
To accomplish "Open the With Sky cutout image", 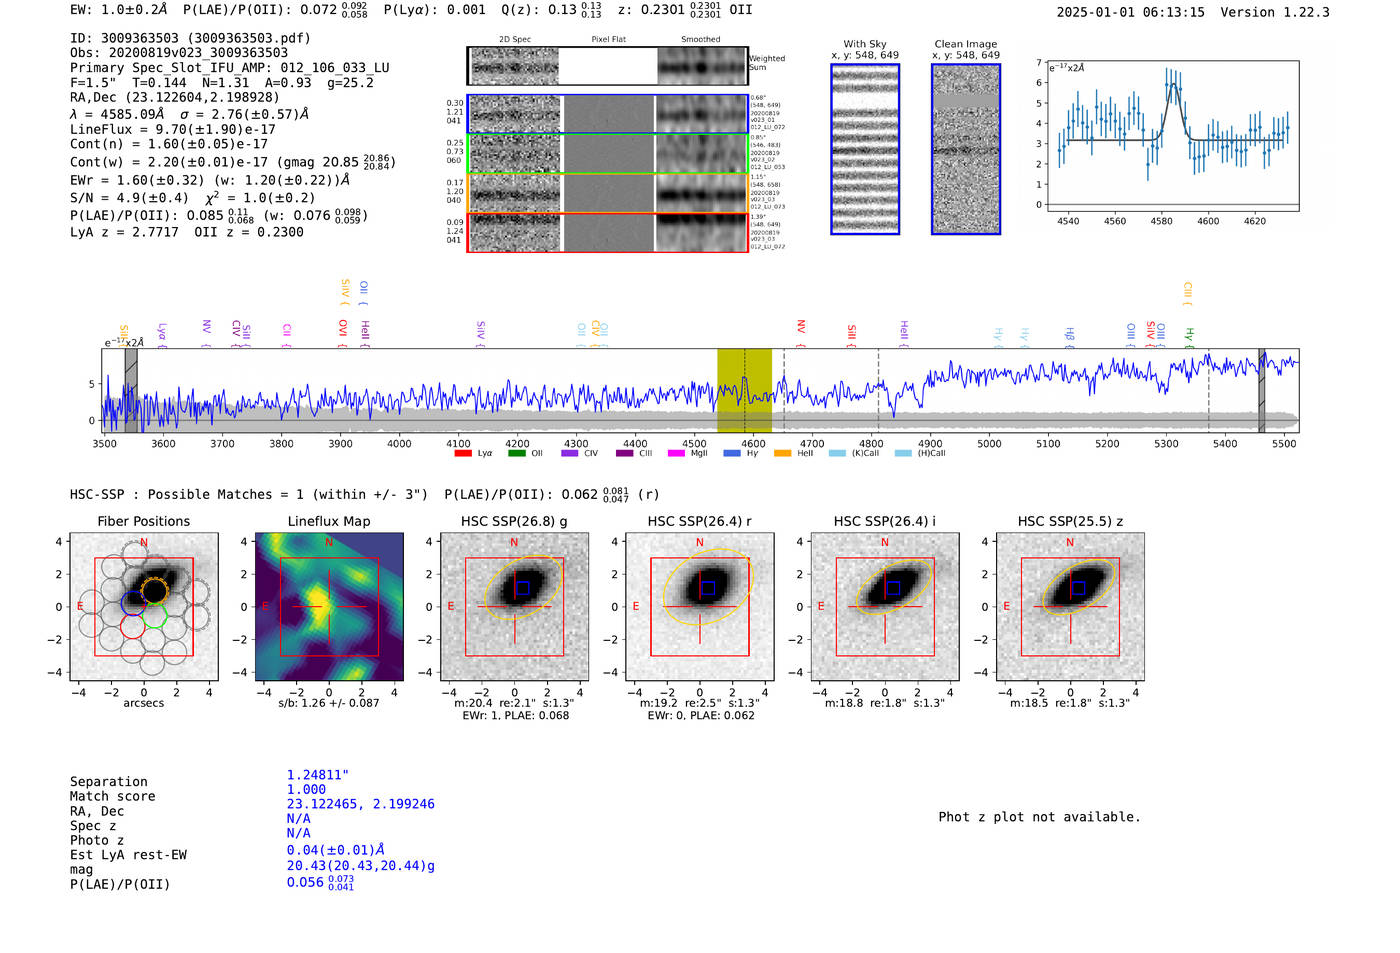I will click(865, 149).
